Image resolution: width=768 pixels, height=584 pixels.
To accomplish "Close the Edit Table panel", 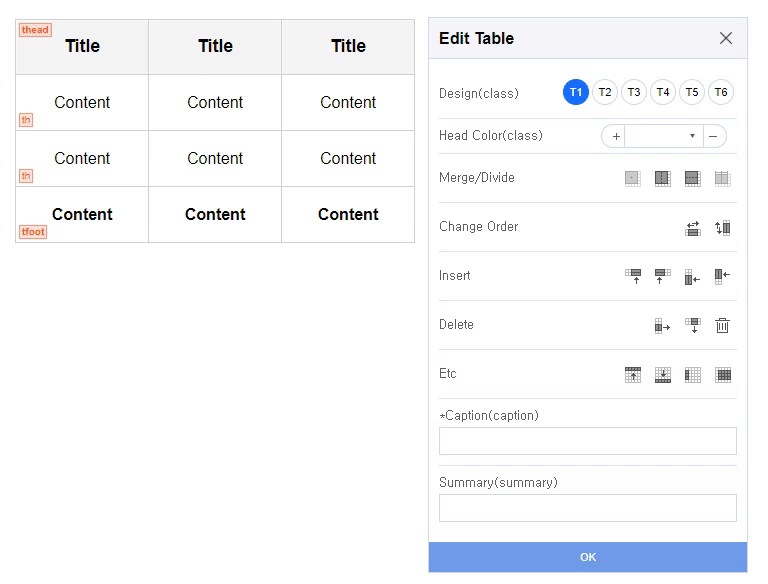I will [725, 38].
